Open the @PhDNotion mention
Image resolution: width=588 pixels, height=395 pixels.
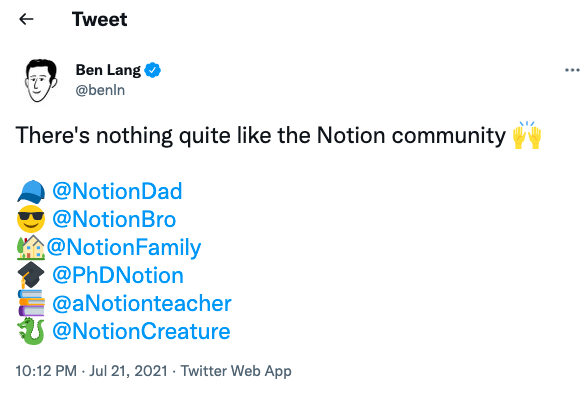click(x=118, y=275)
